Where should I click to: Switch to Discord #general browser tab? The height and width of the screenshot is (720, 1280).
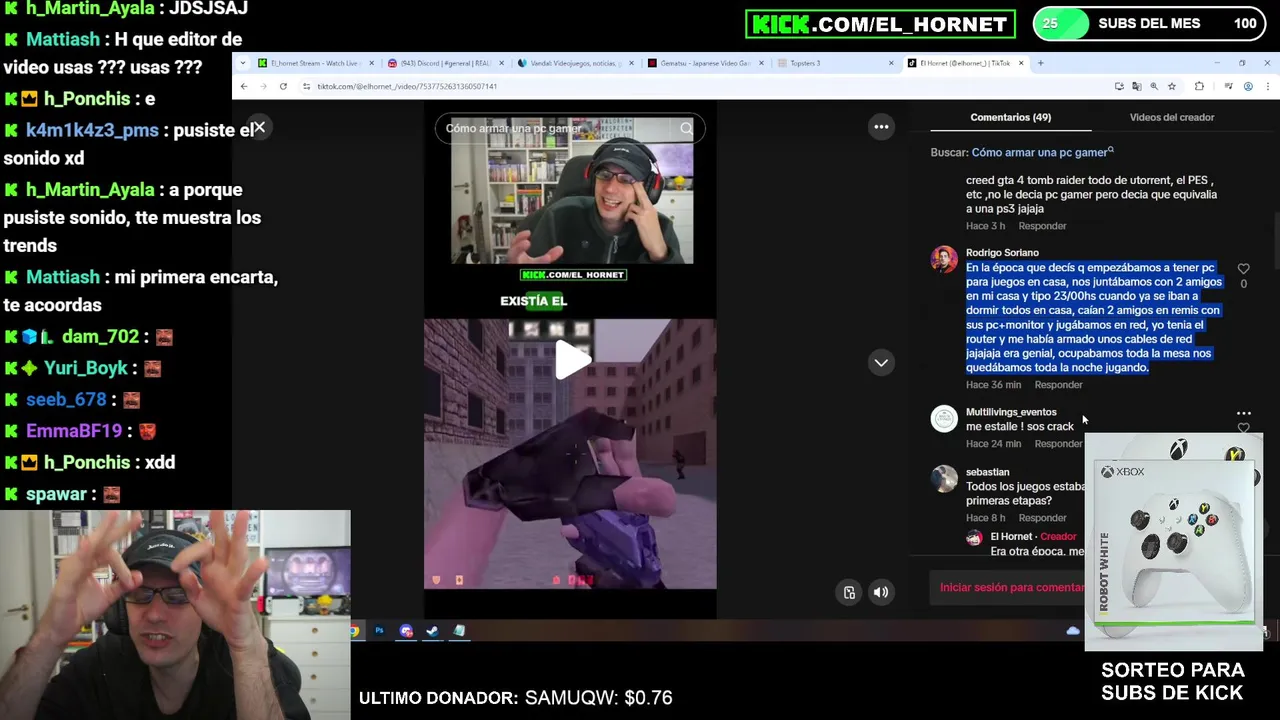(445, 63)
